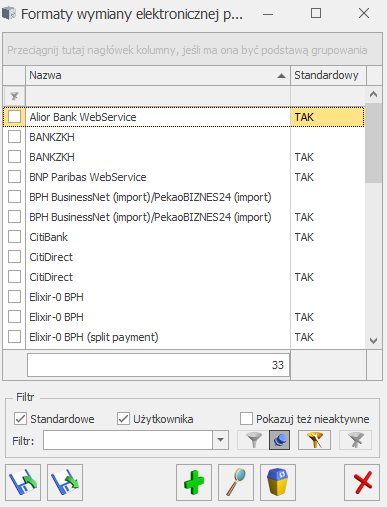Tick the checkbox for CitiBank row
This screenshot has width=387, height=507.
tap(14, 237)
